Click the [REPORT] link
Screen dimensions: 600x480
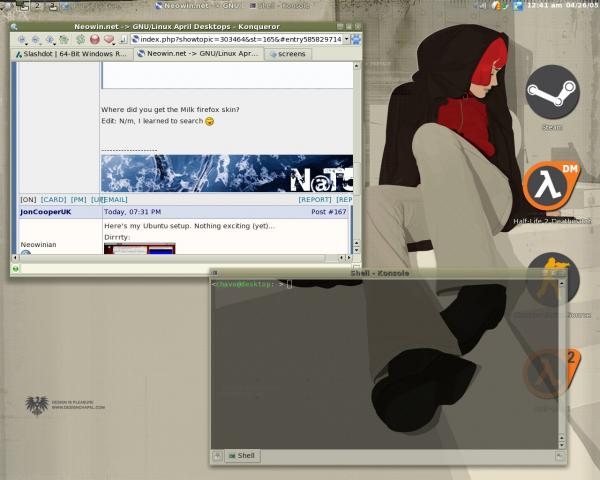[x=315, y=199]
